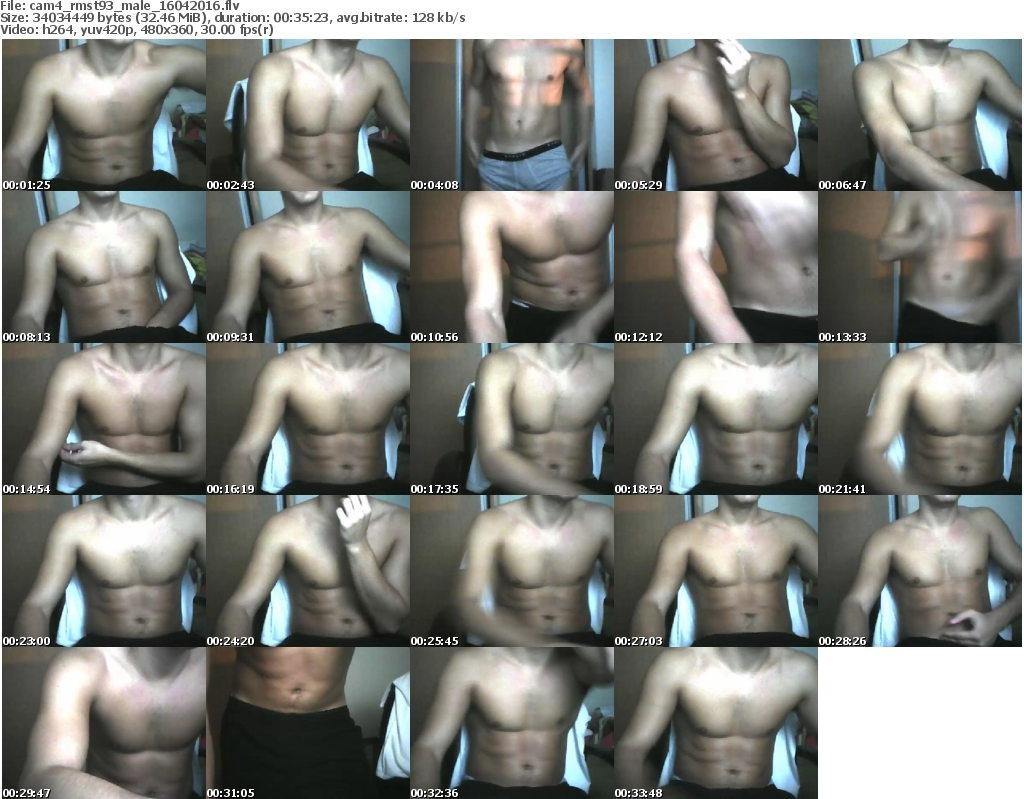Choose the preview frame at 00:24:20
Viewport: 1024px width, 799px height.
tap(308, 571)
